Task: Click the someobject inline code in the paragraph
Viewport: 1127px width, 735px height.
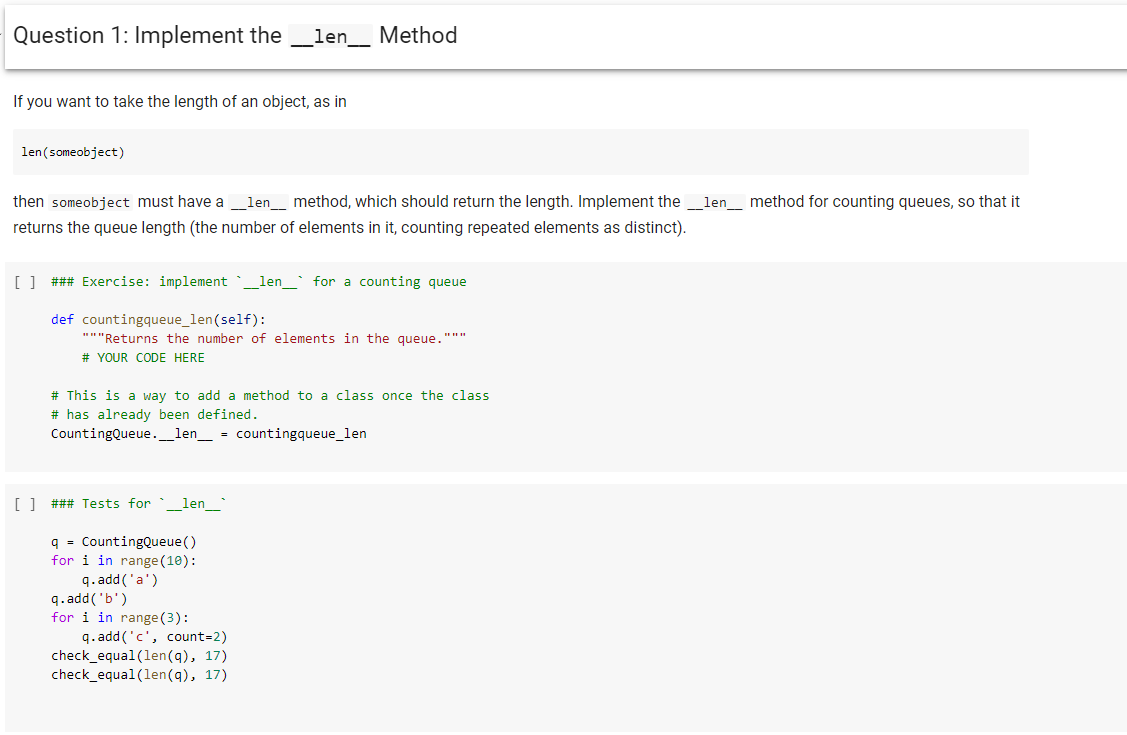Action: 90,202
